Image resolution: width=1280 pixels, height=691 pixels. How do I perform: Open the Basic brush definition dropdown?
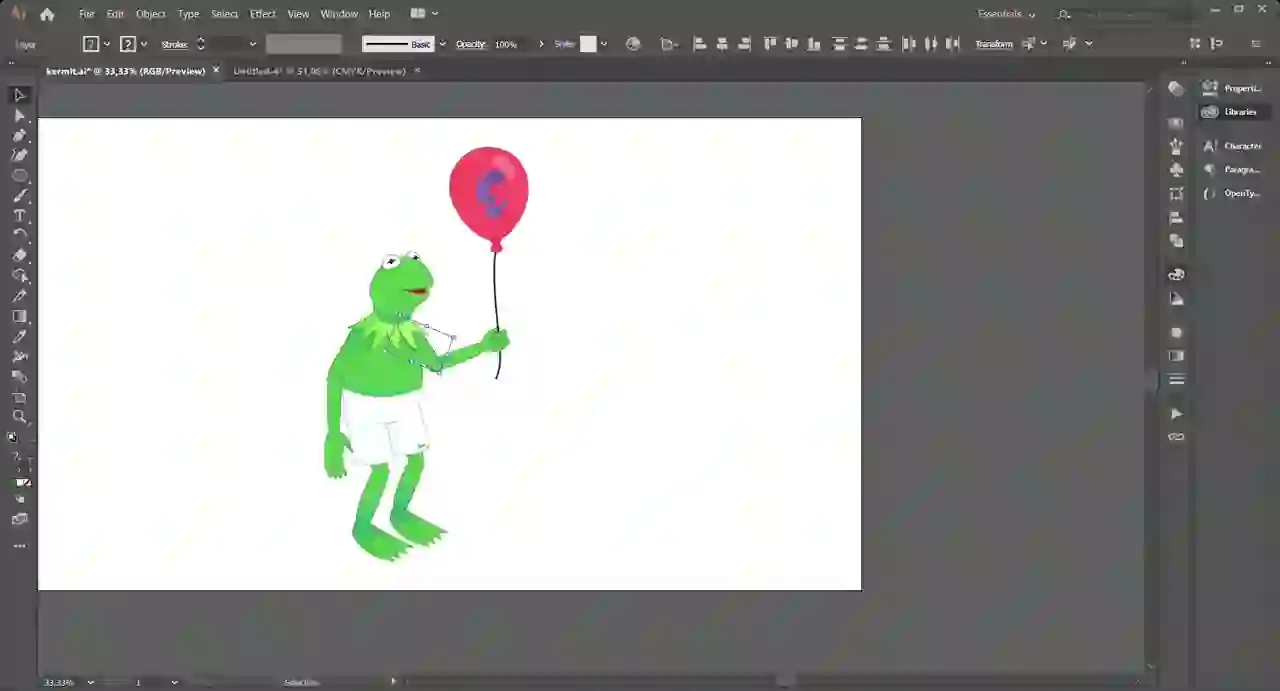[x=442, y=44]
